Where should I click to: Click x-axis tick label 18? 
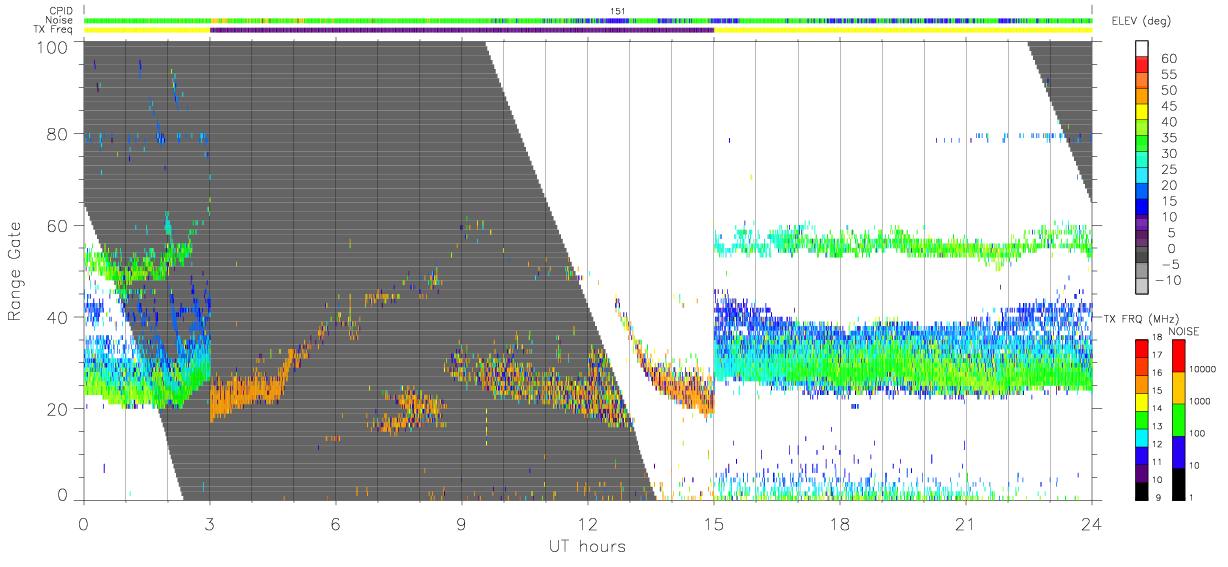840,523
